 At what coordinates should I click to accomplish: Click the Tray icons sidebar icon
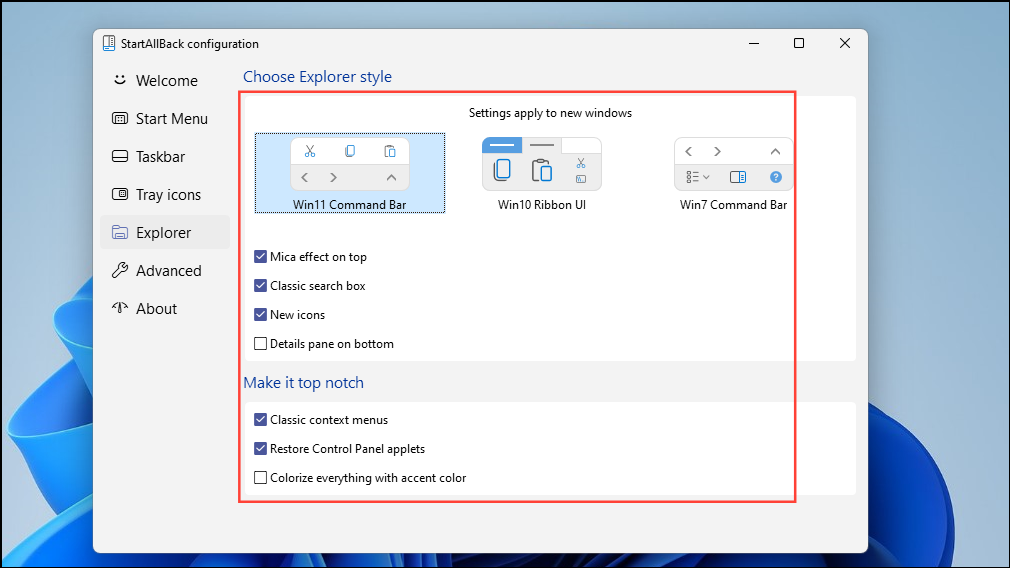(x=120, y=194)
